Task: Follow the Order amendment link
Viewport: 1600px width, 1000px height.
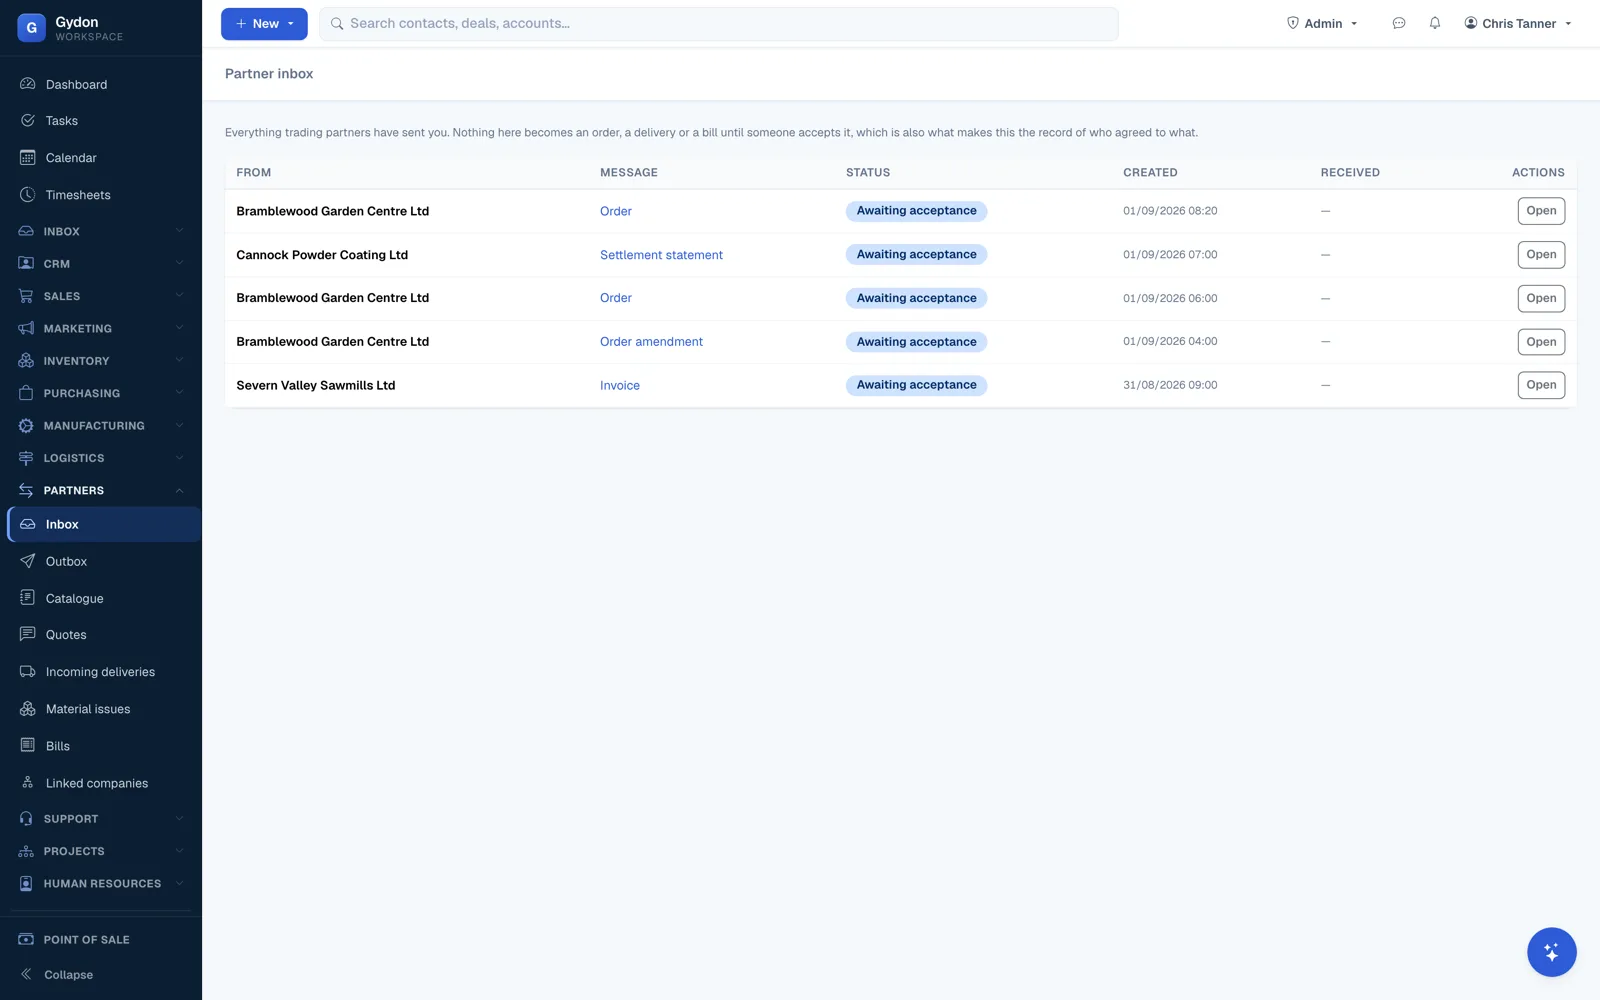Action: tap(651, 342)
